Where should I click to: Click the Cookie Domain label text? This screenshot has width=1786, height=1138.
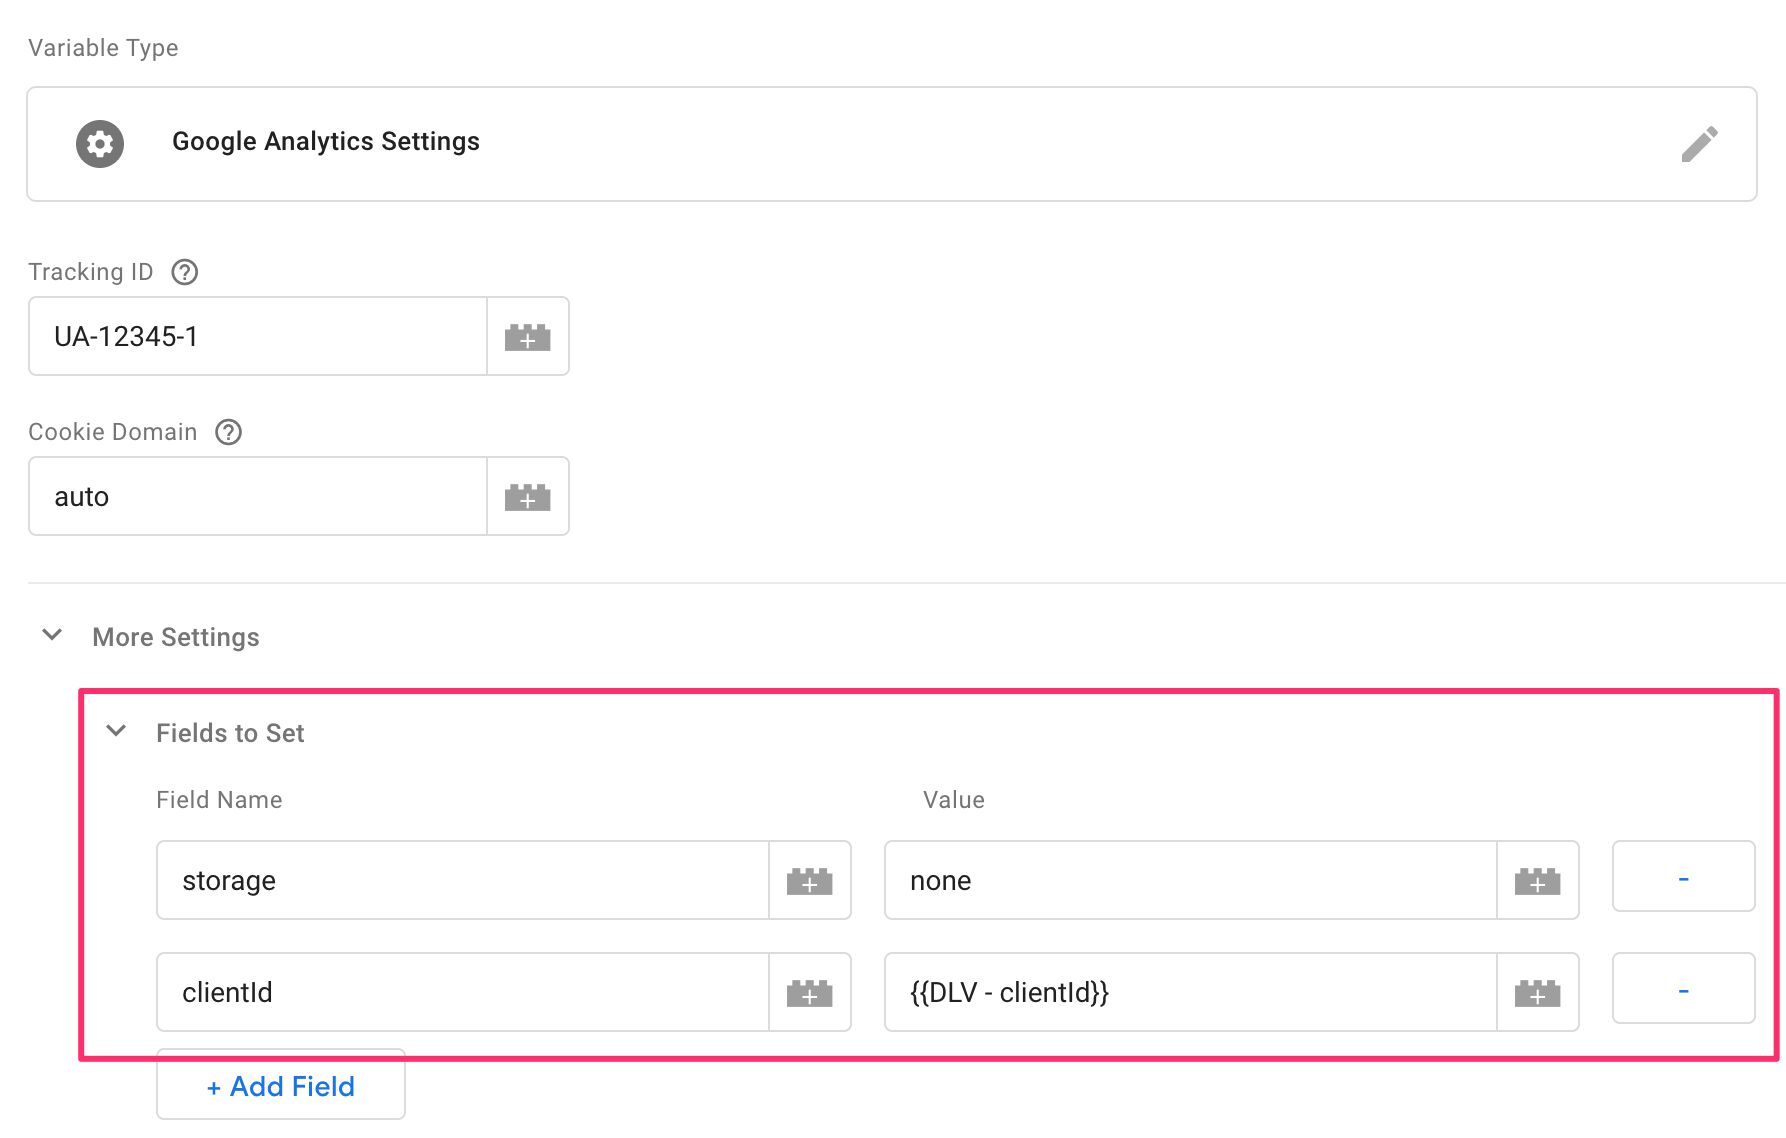(113, 432)
